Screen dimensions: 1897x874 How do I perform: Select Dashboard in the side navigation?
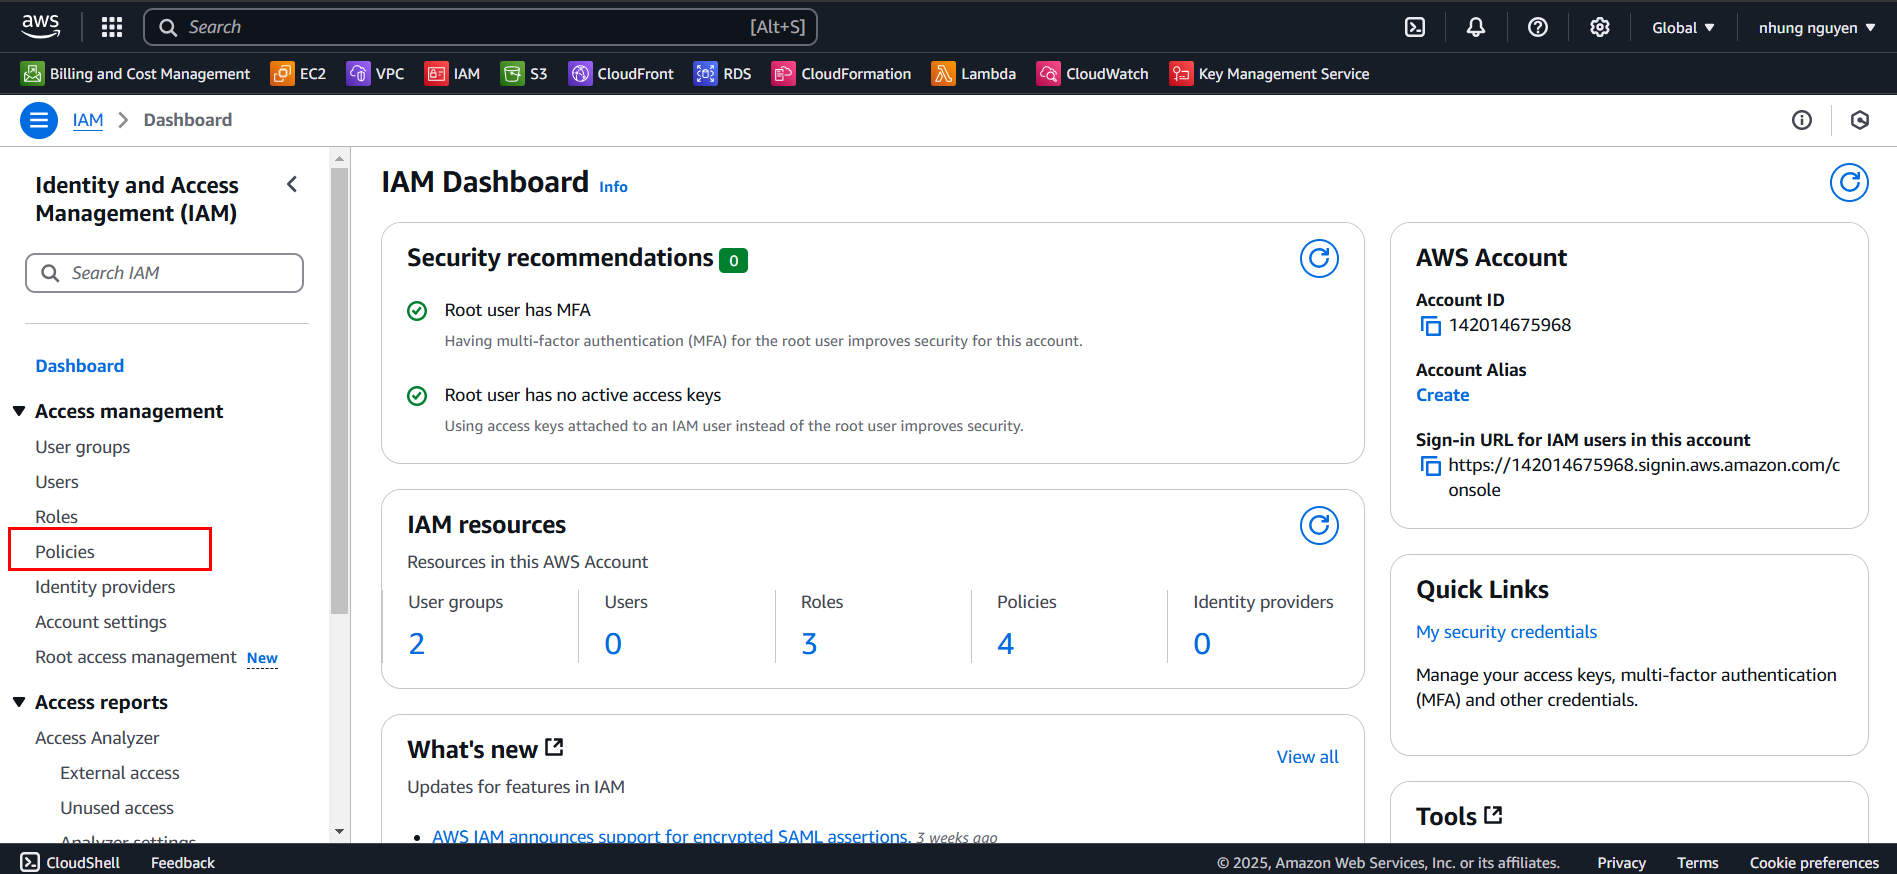click(x=80, y=366)
